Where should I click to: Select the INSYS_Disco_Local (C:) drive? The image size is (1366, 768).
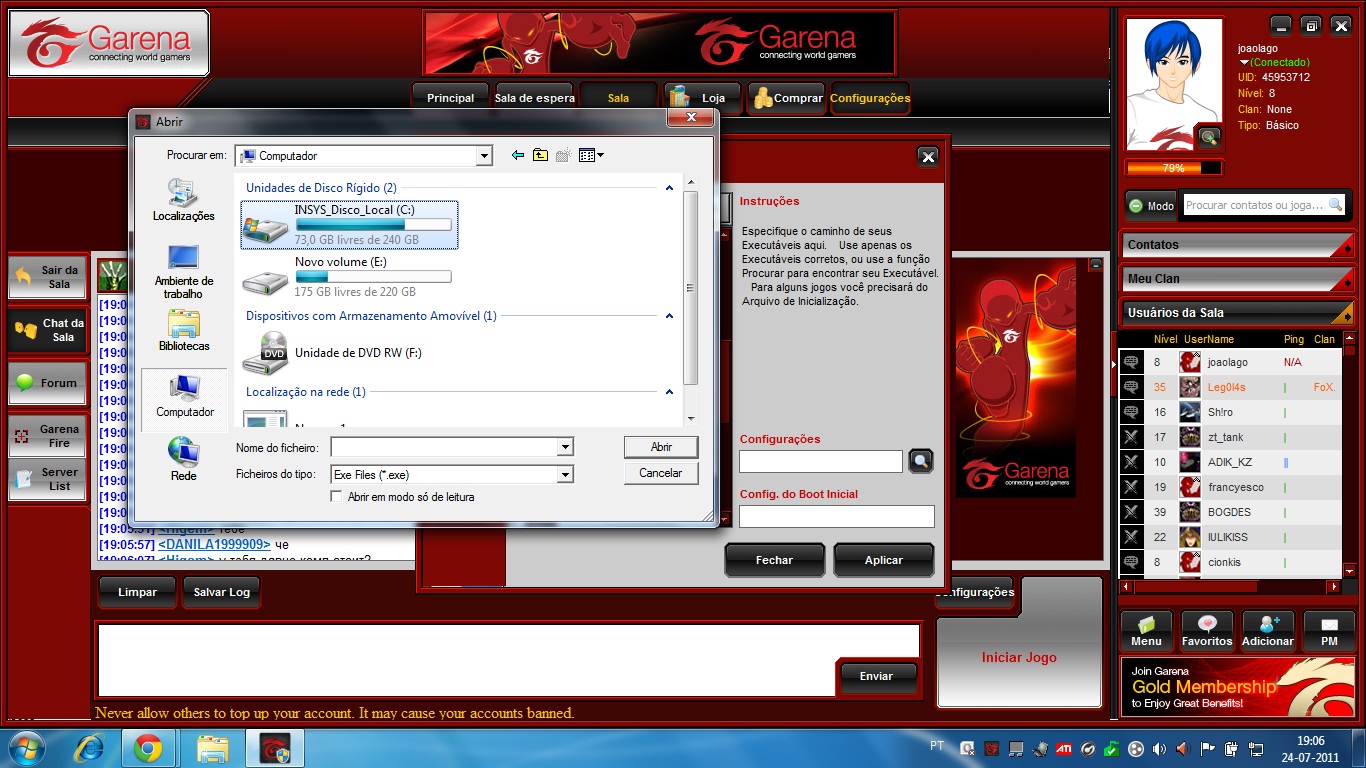pos(350,225)
